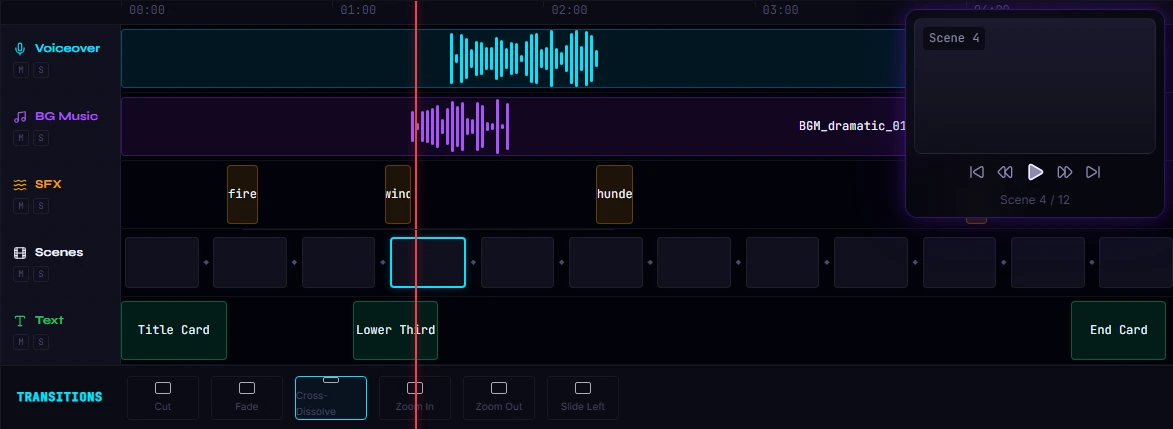Select the fire SFX clip
The width and height of the screenshot is (1173, 429).
[242, 195]
